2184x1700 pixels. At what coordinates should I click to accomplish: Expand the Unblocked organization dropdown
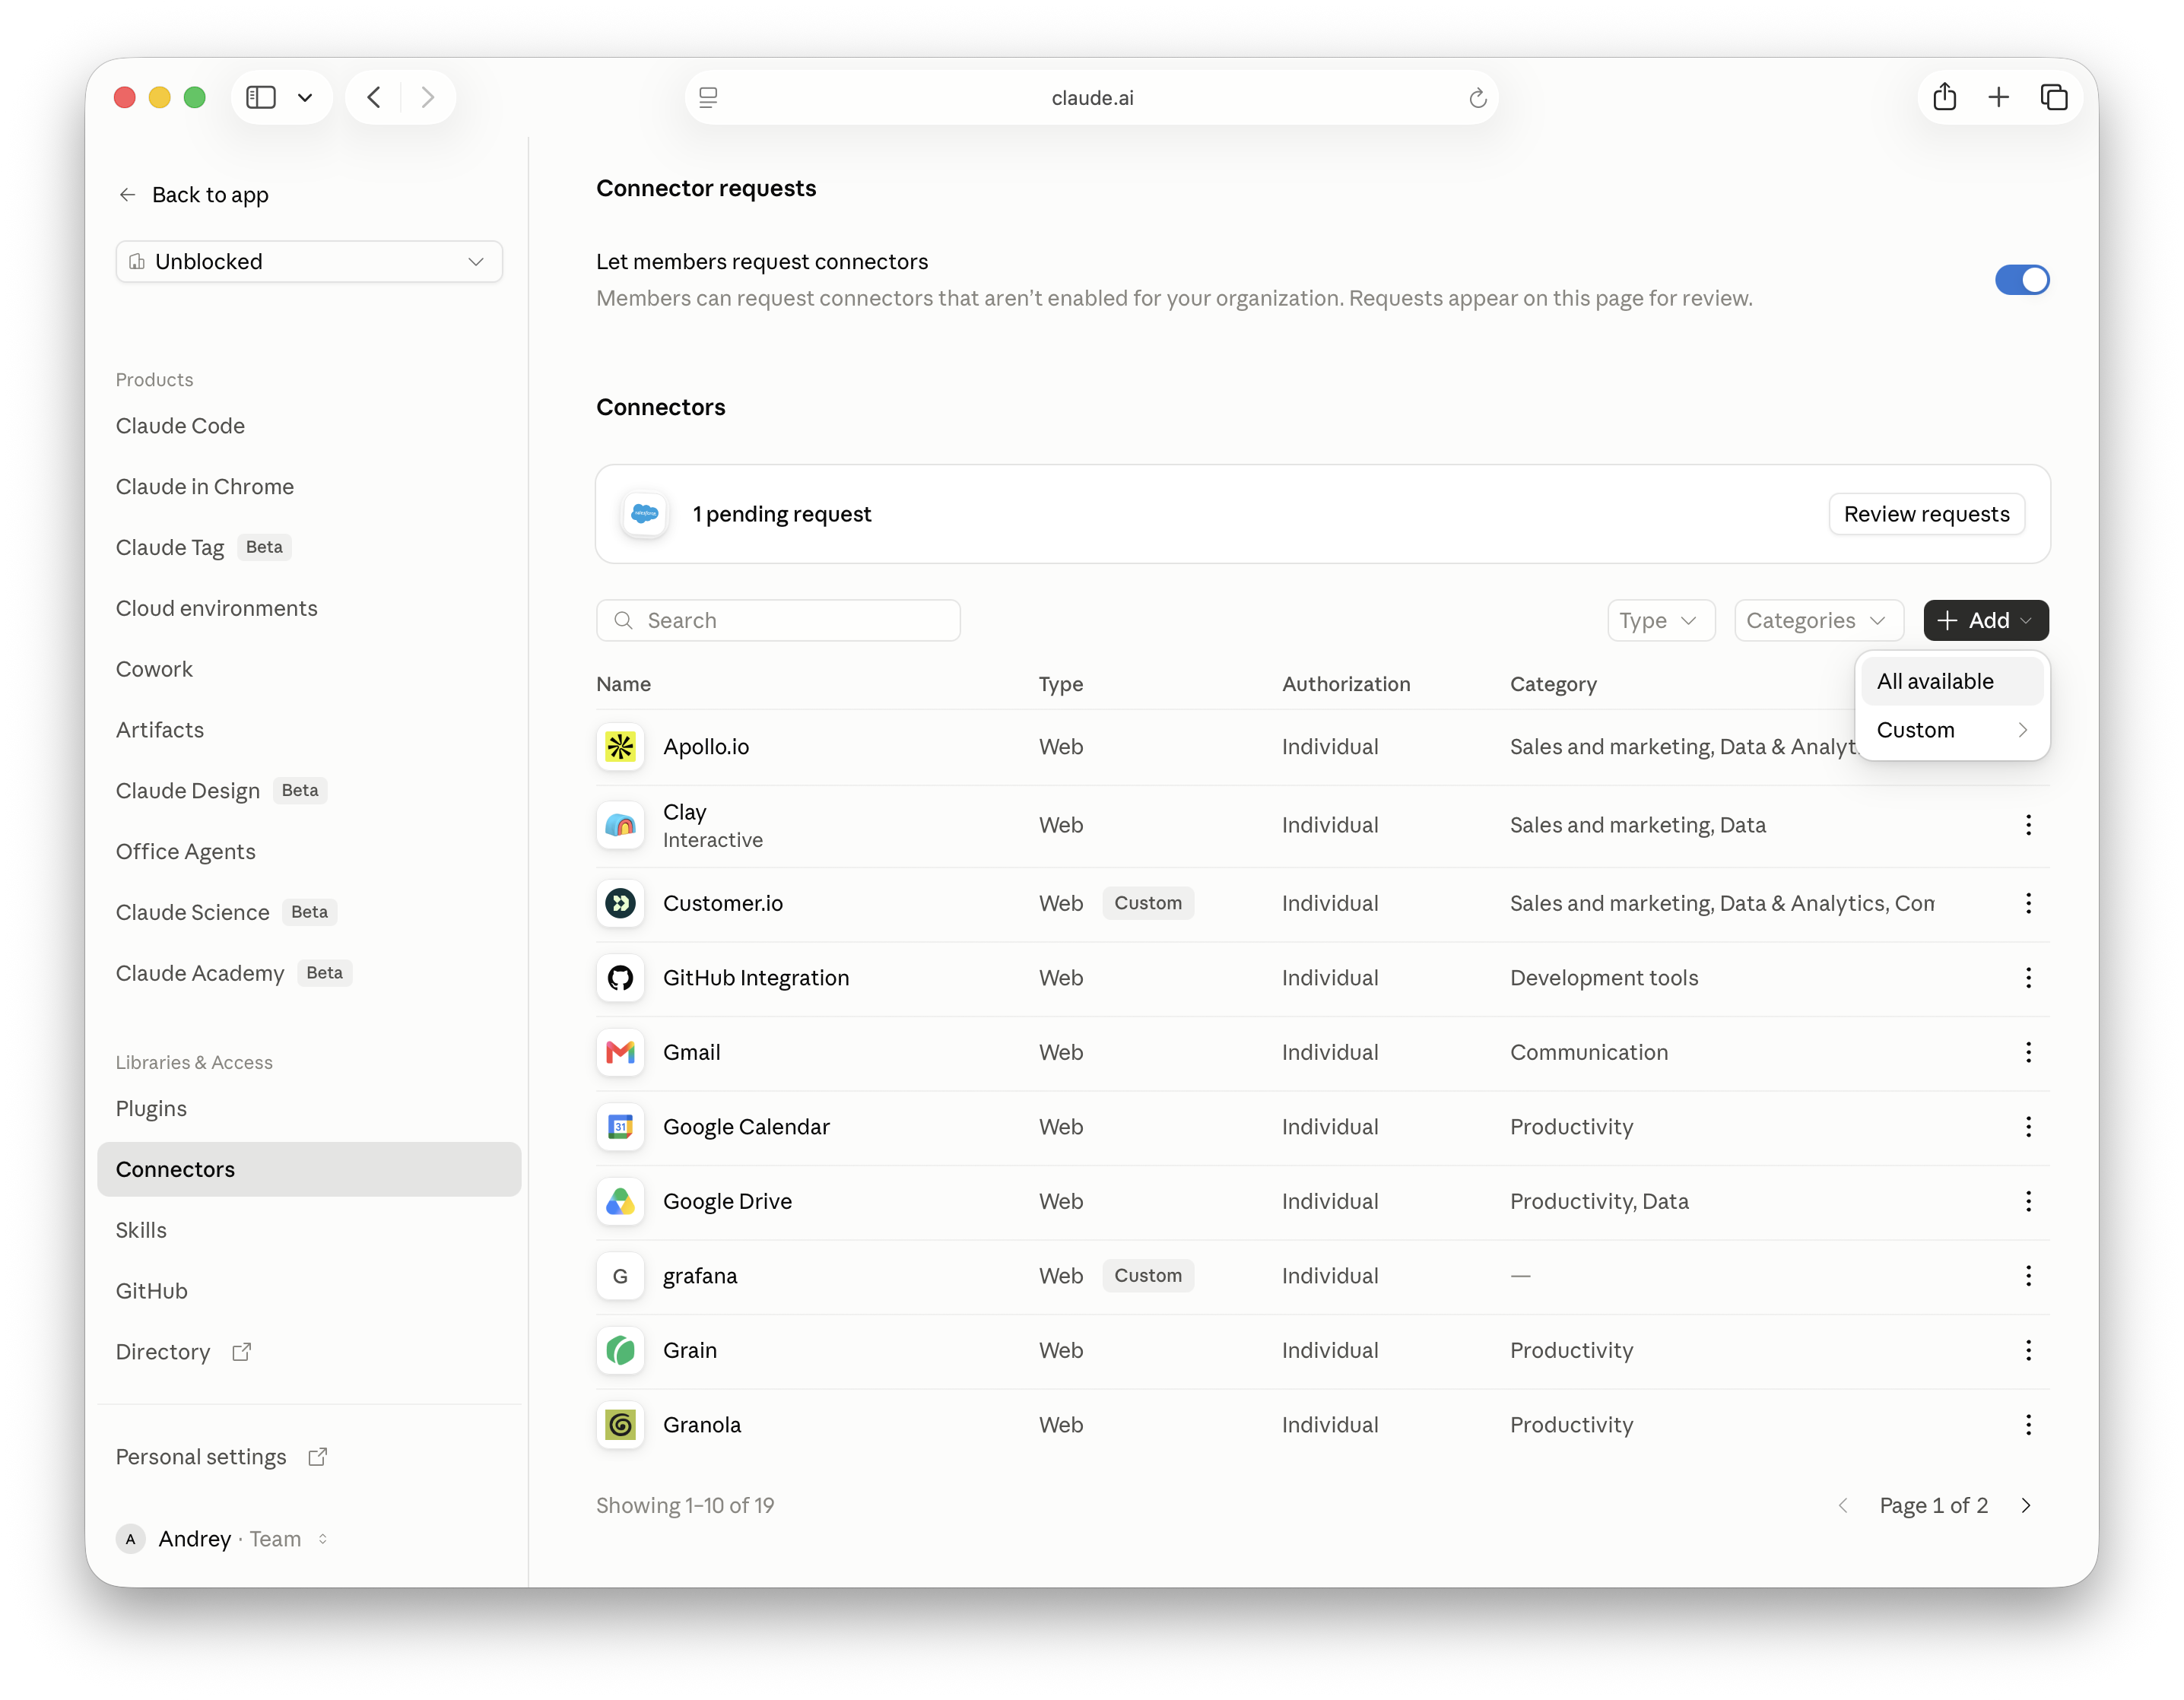309,262
